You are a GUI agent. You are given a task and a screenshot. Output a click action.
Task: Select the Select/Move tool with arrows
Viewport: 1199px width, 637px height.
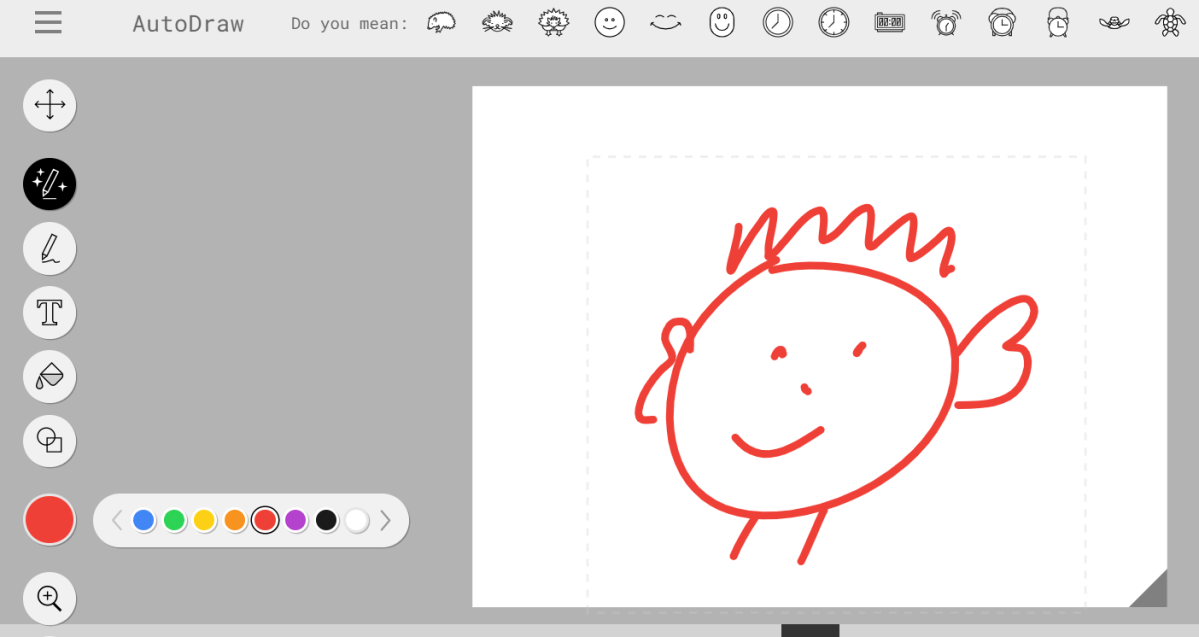(x=49, y=105)
